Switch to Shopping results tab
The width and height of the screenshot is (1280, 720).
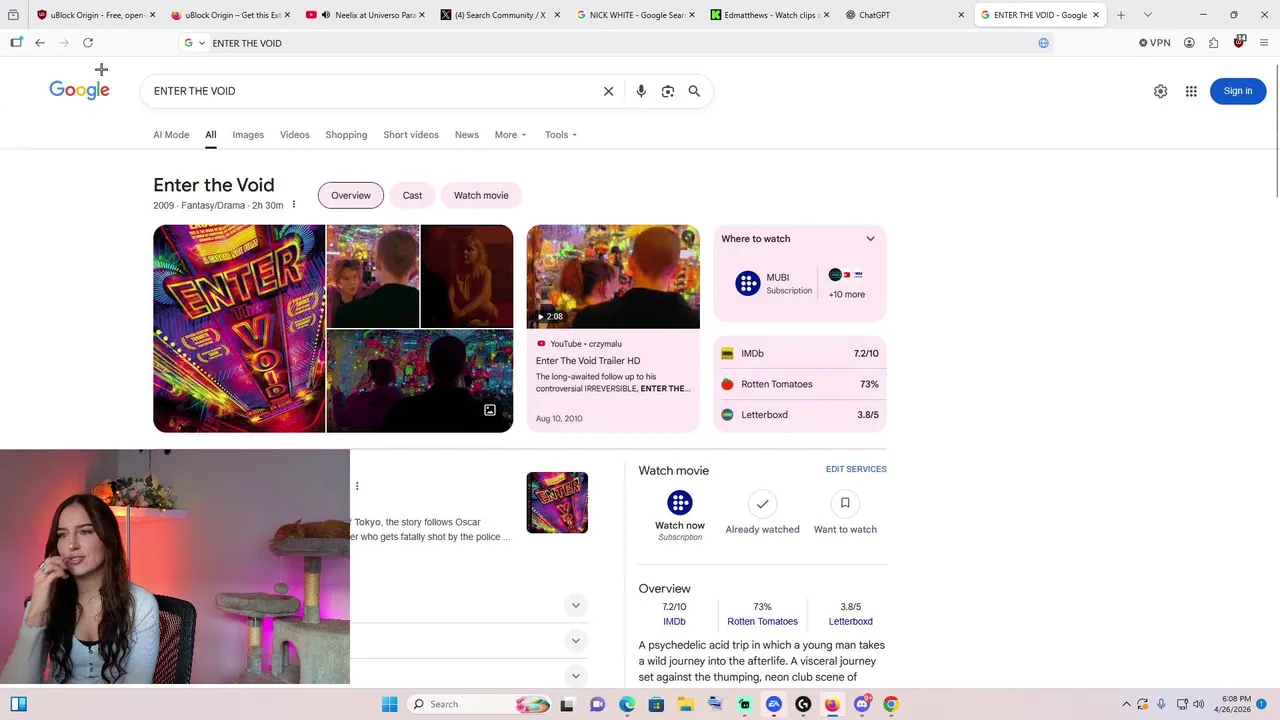coord(346,135)
